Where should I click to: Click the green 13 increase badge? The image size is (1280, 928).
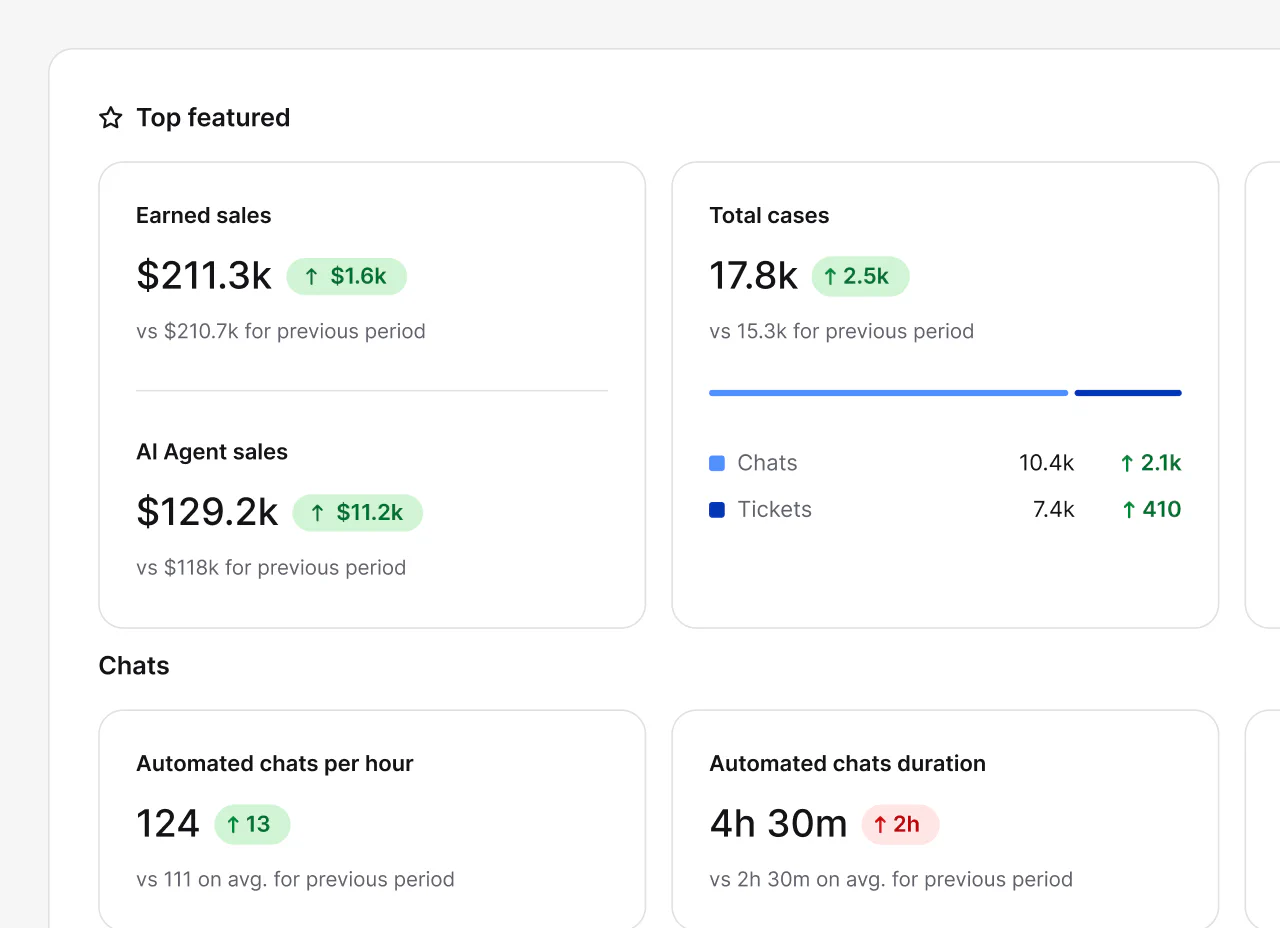click(x=252, y=825)
